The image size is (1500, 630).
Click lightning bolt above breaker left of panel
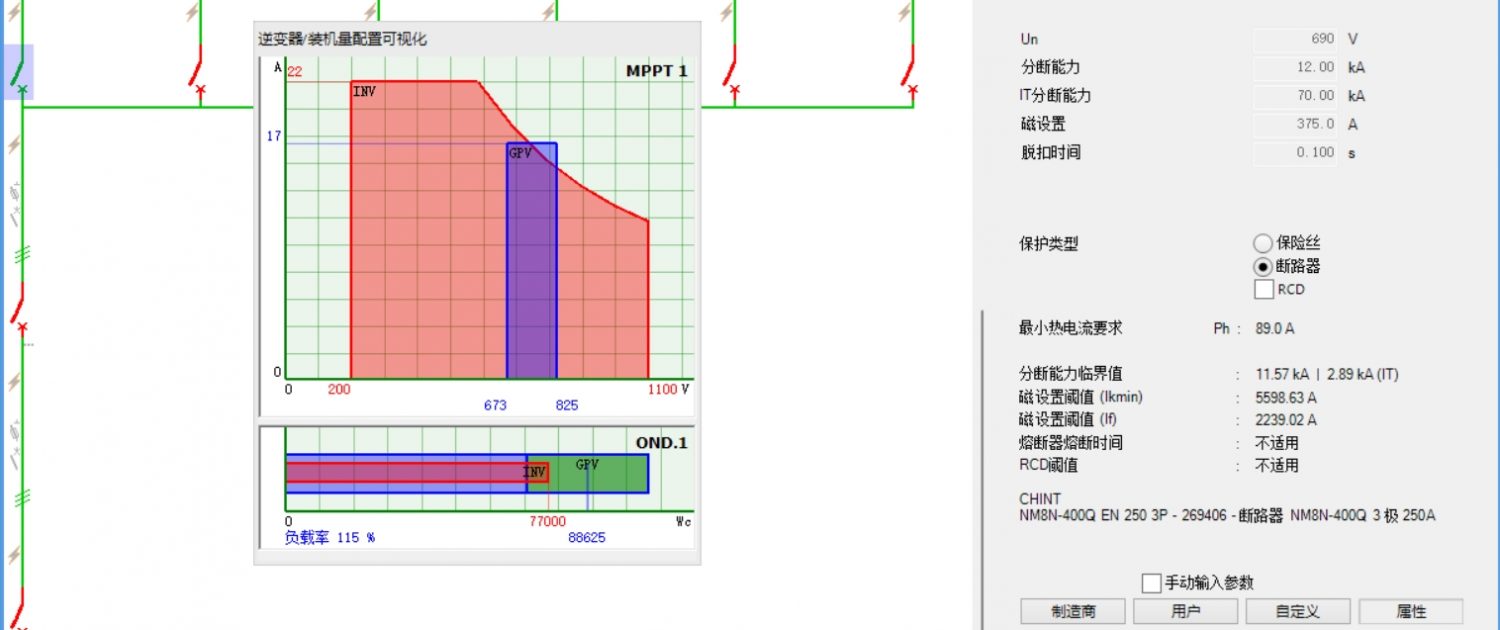pyautogui.click(x=194, y=13)
